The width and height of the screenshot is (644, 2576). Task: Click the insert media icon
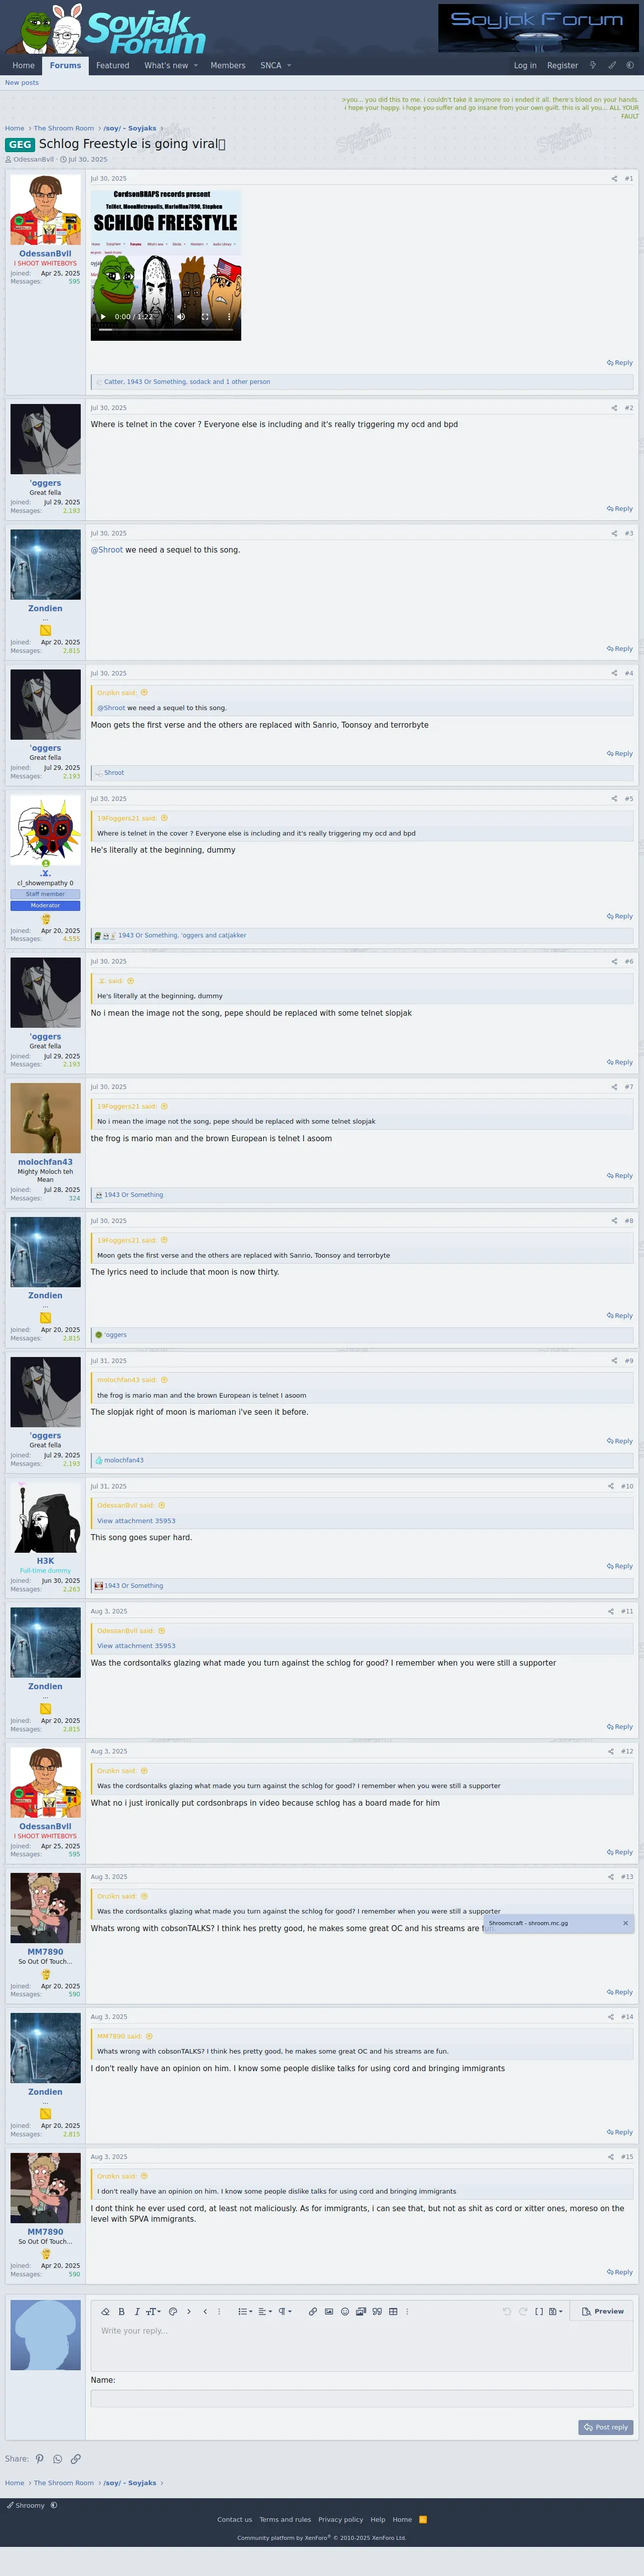point(361,2311)
